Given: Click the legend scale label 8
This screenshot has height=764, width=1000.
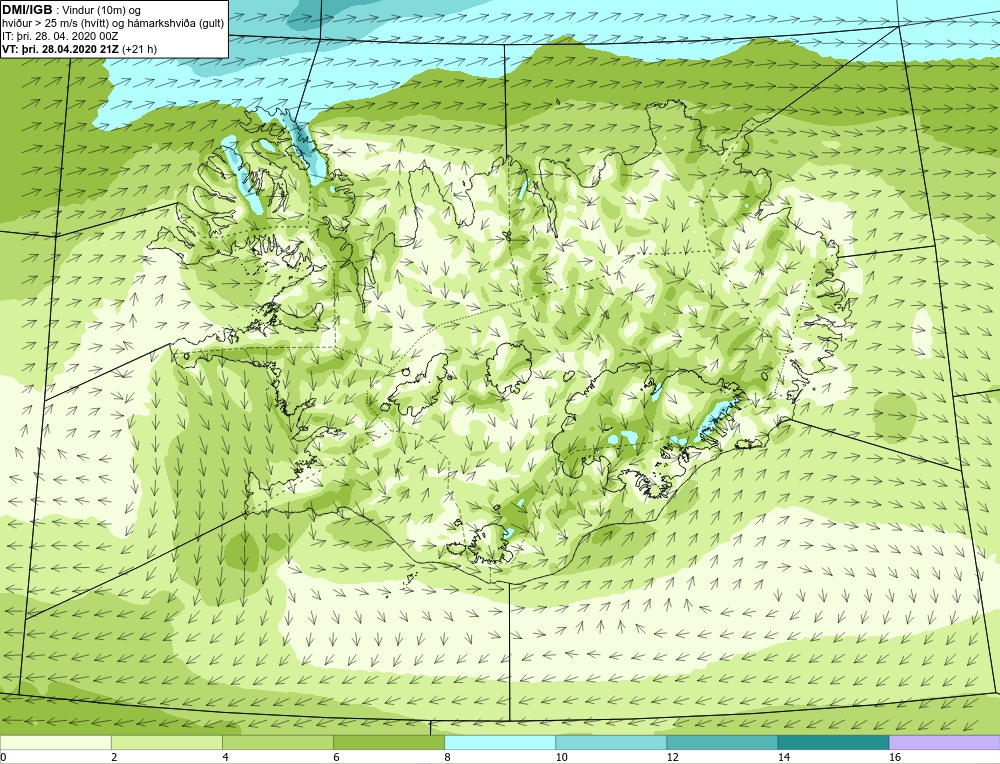Looking at the screenshot, I should pyautogui.click(x=448, y=757).
